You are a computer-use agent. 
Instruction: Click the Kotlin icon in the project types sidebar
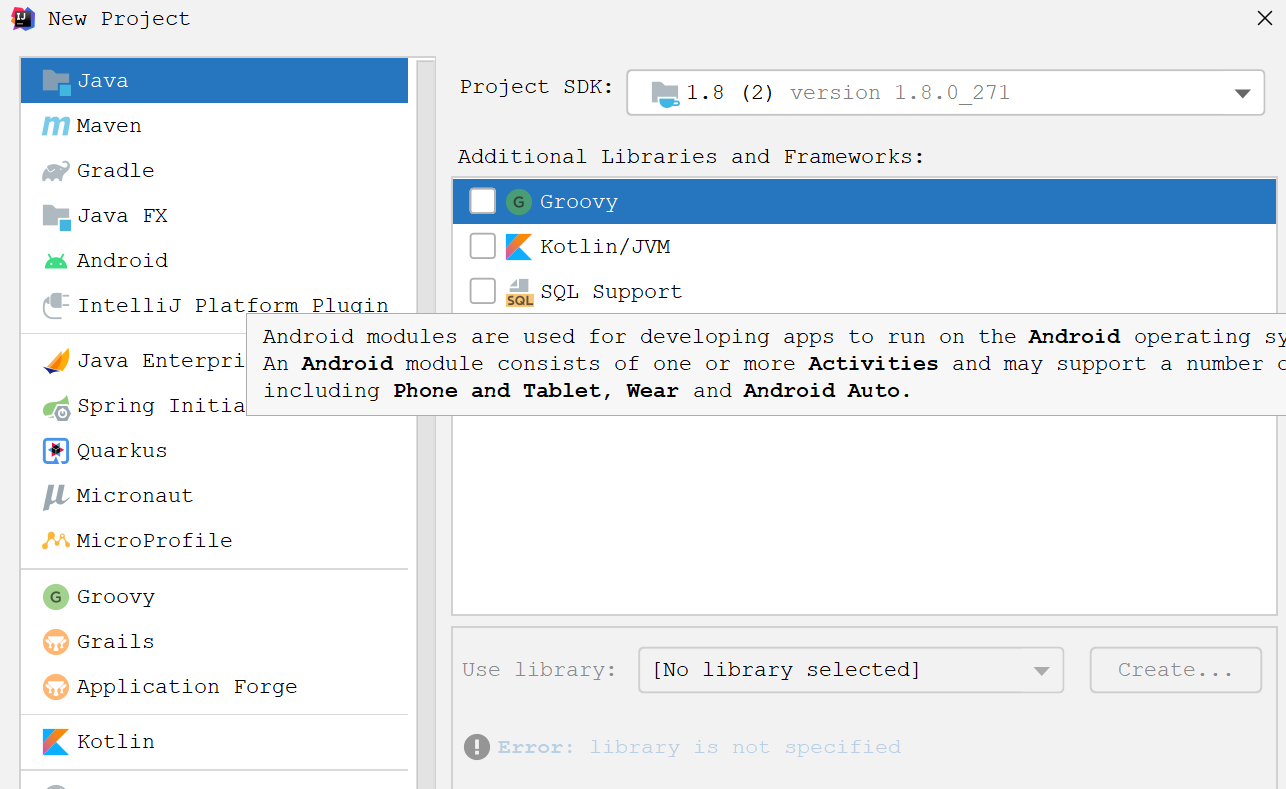[x=56, y=742]
